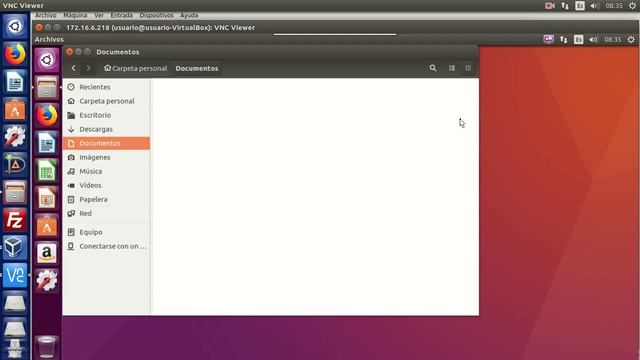Switch to grid view in Files
Image resolution: width=640 pixels, height=360 pixels.
pyautogui.click(x=468, y=68)
